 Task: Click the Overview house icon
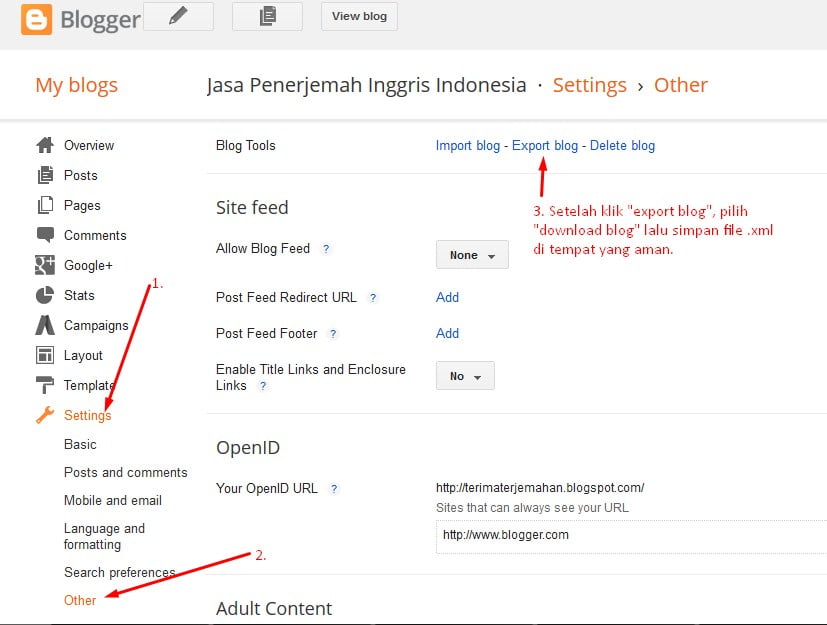point(45,145)
